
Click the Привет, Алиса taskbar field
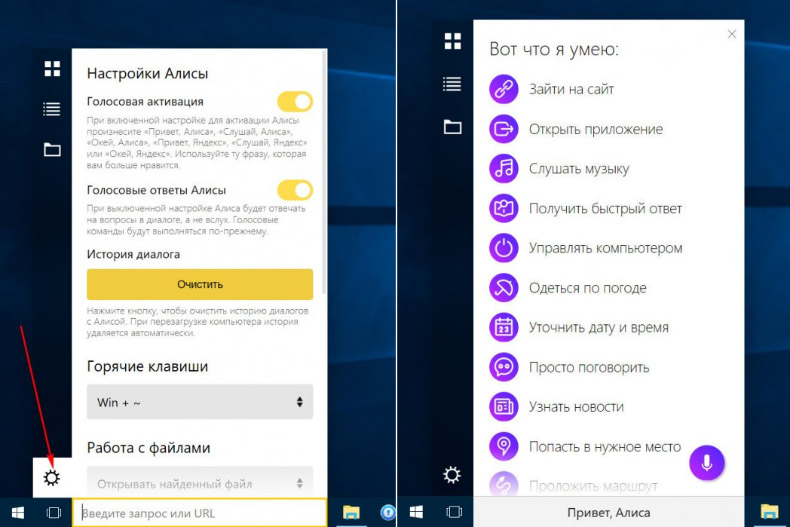[609, 512]
